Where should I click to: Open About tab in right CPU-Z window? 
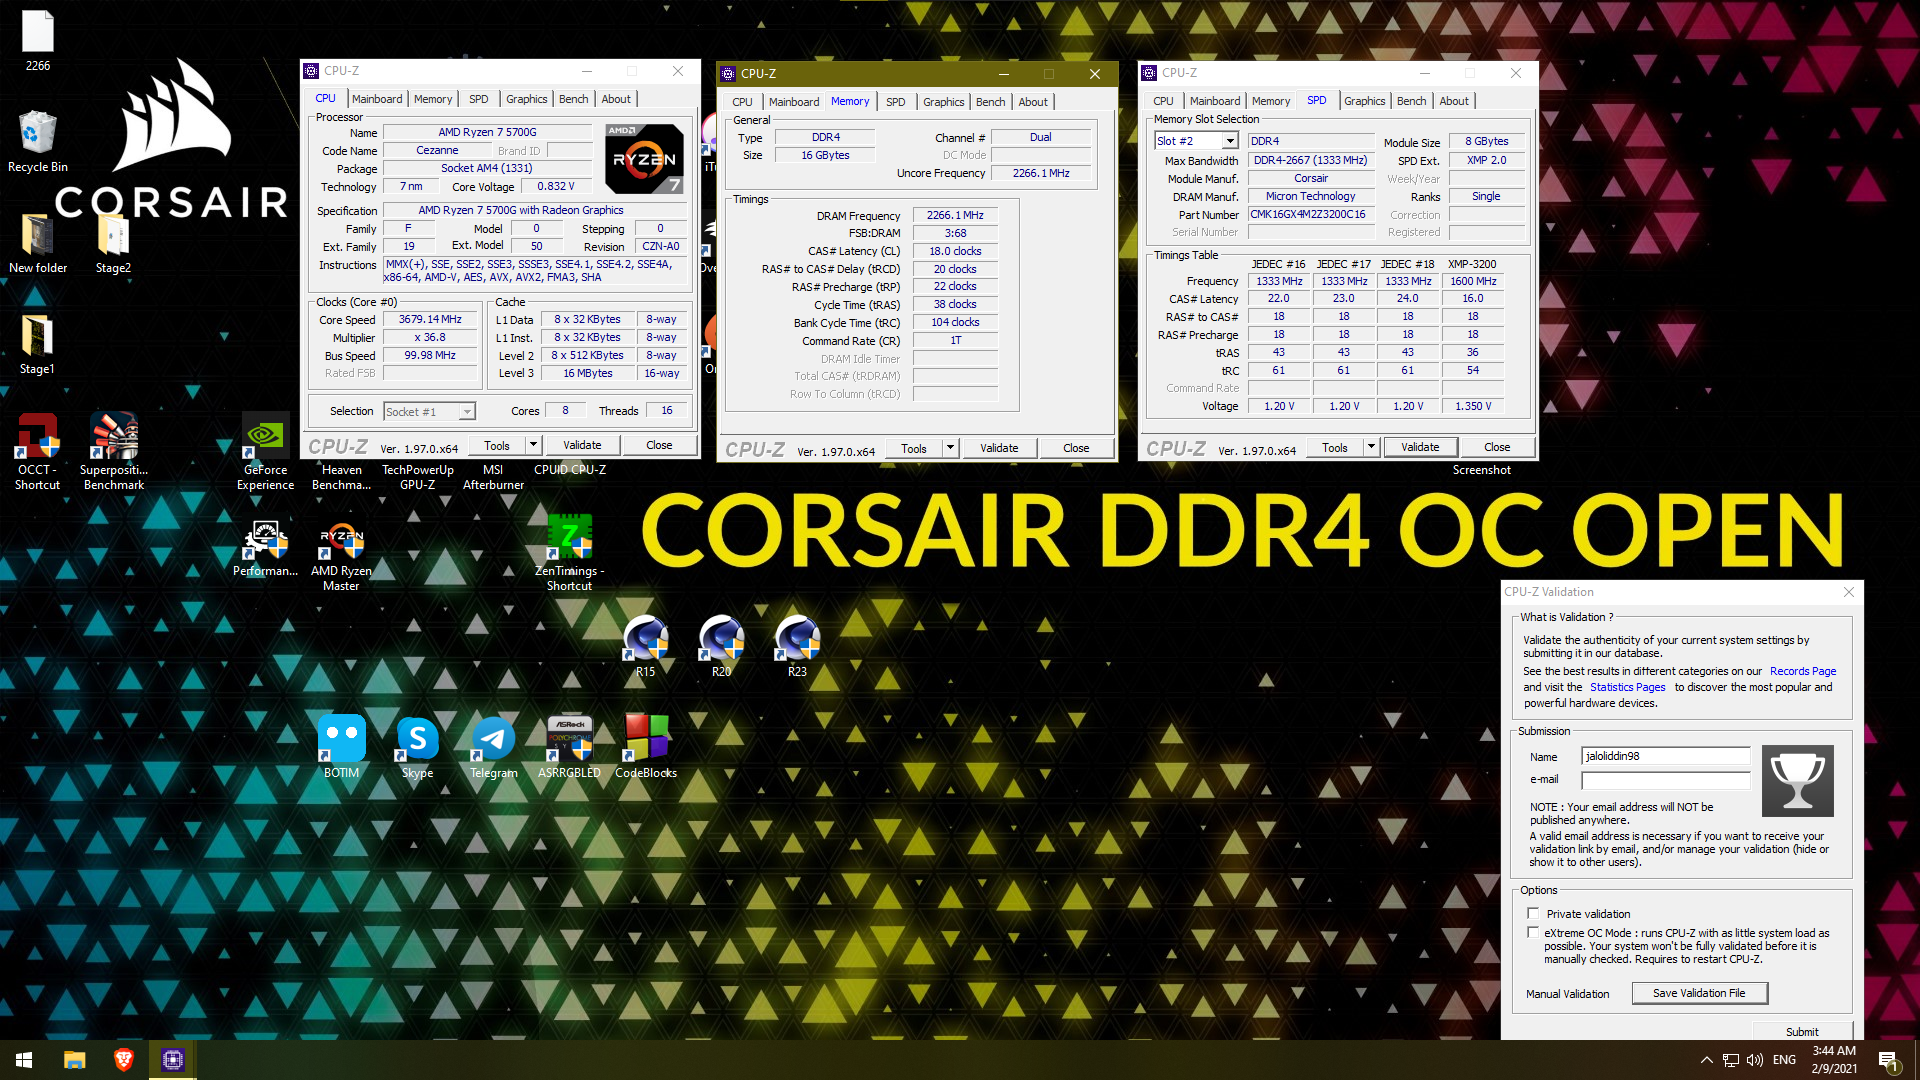pyautogui.click(x=1454, y=101)
